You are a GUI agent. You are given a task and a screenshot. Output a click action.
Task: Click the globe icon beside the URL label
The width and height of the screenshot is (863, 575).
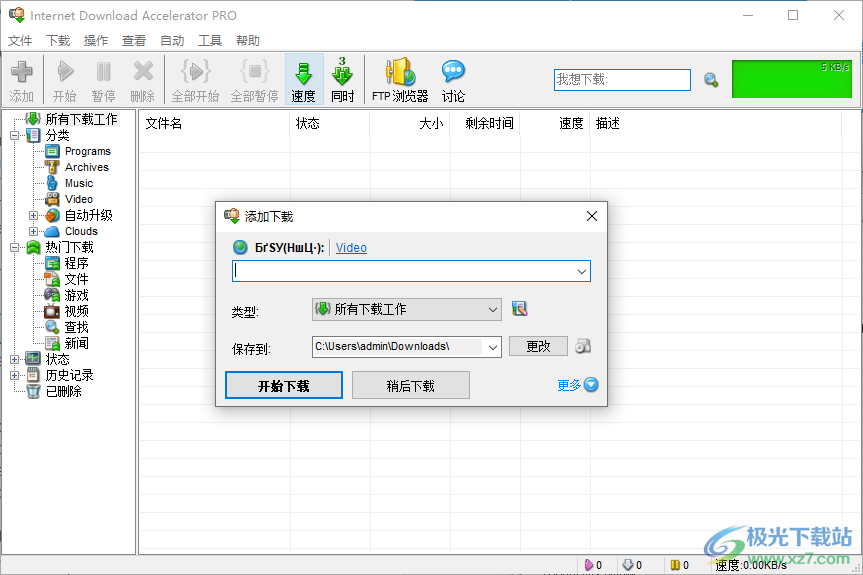point(240,248)
